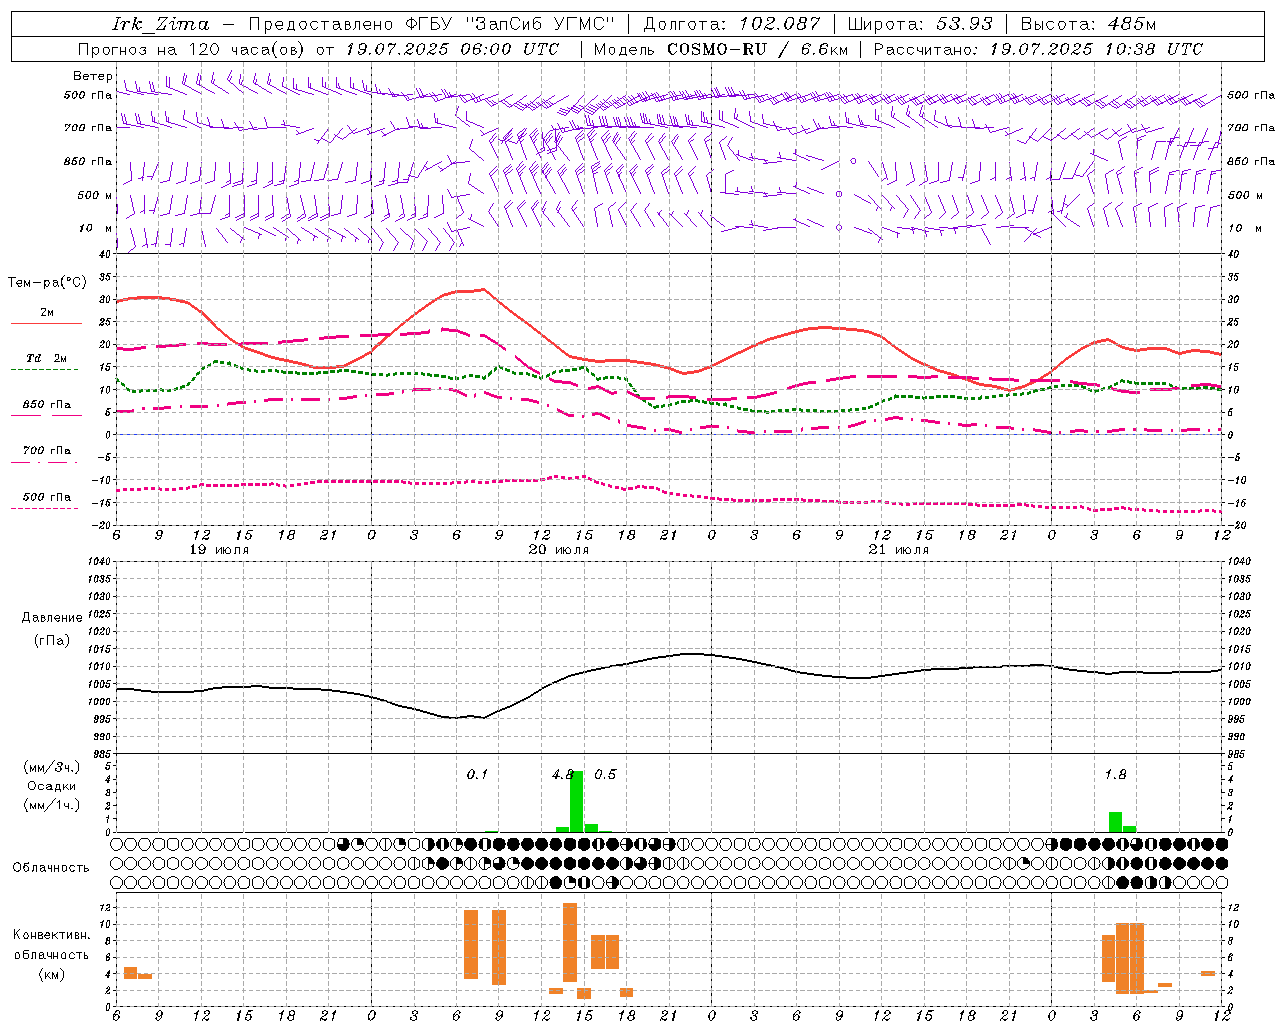Click the 1.8 precipitation amount value

coord(1115,774)
